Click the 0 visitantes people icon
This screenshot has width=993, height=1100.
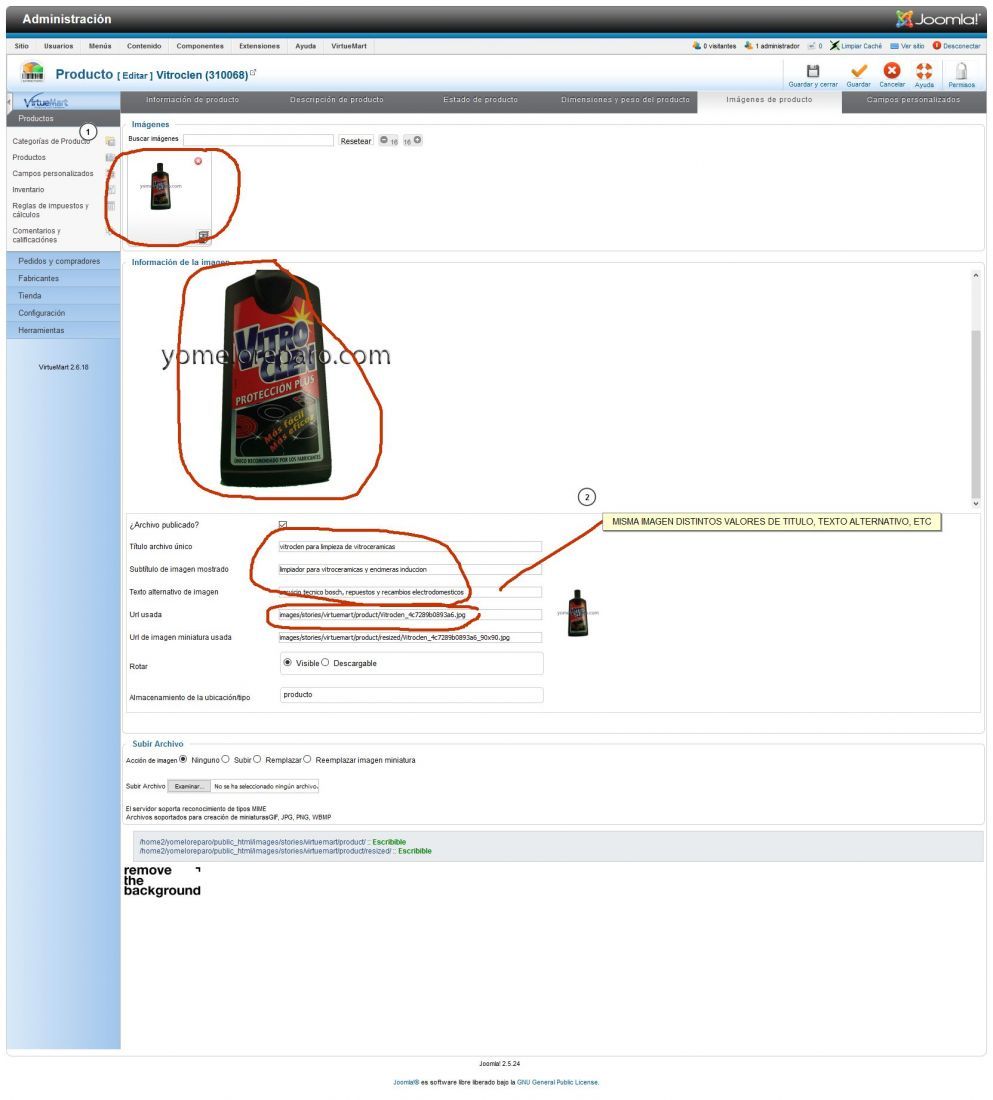pyautogui.click(x=696, y=46)
